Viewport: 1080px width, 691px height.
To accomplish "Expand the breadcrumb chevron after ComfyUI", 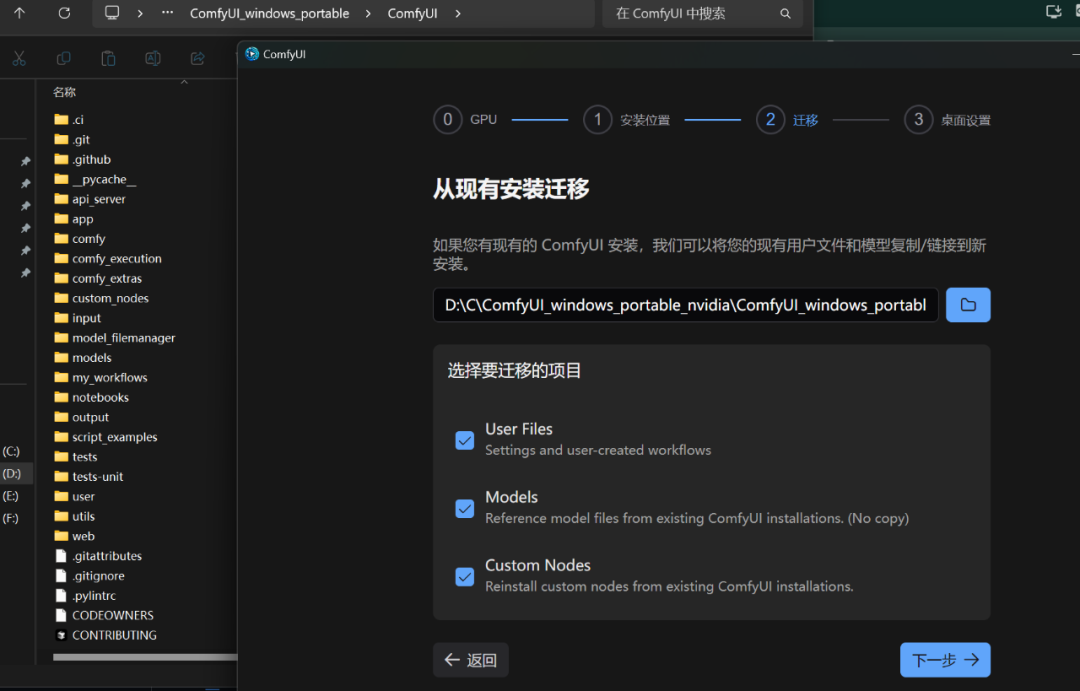I will [456, 14].
